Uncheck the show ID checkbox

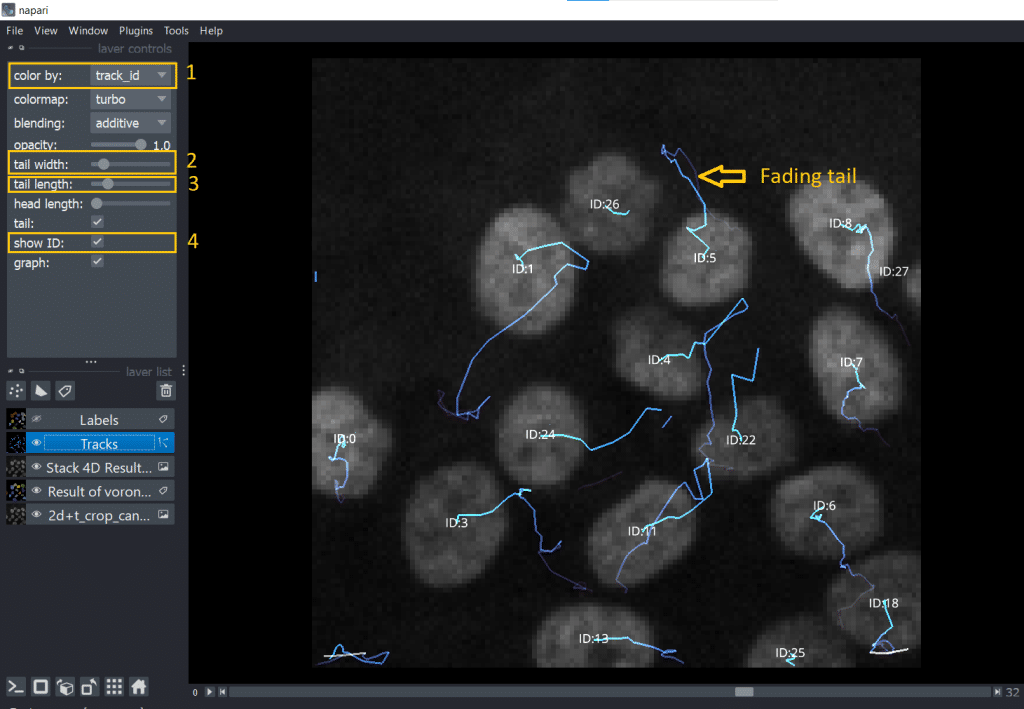[97, 242]
